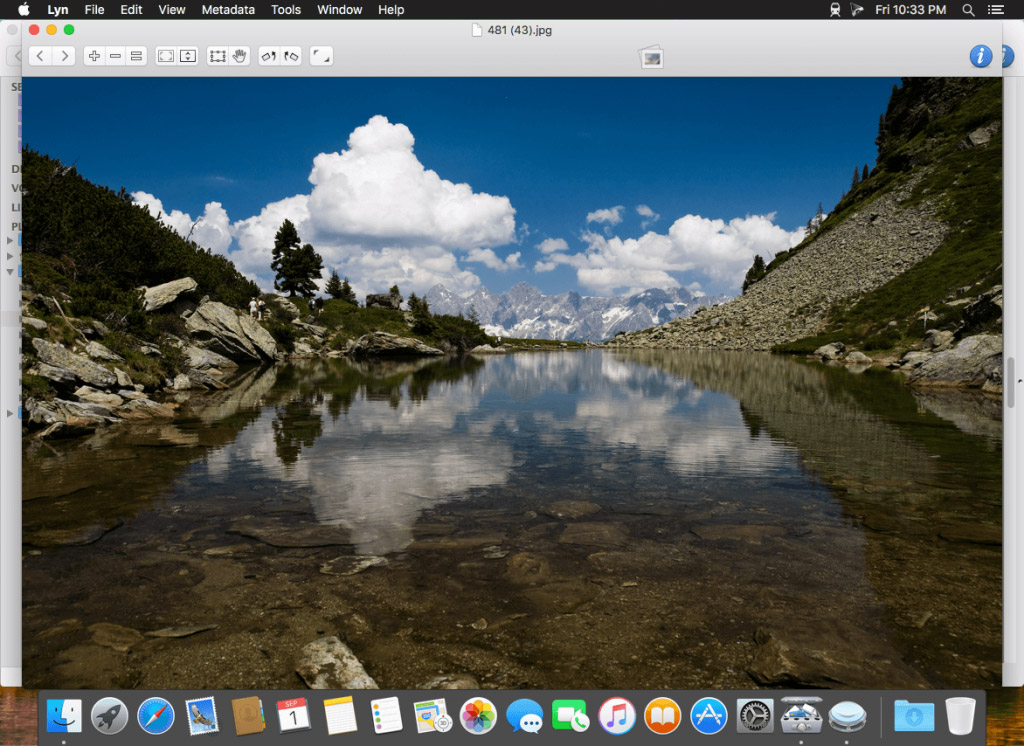Viewport: 1024px width, 746px height.
Task: Launch Safari from the dock
Action: tap(155, 715)
